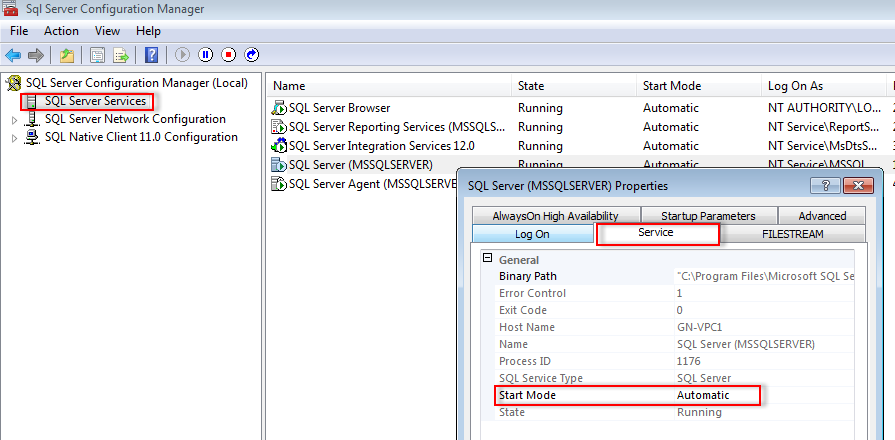Viewport: 895px width, 440px height.
Task: Open the Help menu
Action: 148,31
